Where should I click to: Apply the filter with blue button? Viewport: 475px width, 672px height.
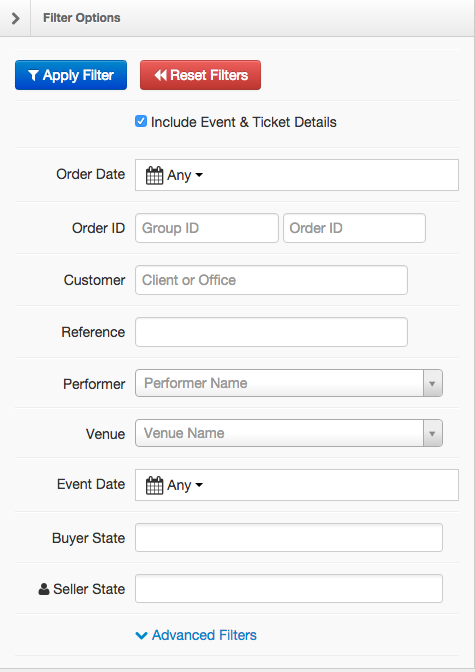(x=71, y=75)
